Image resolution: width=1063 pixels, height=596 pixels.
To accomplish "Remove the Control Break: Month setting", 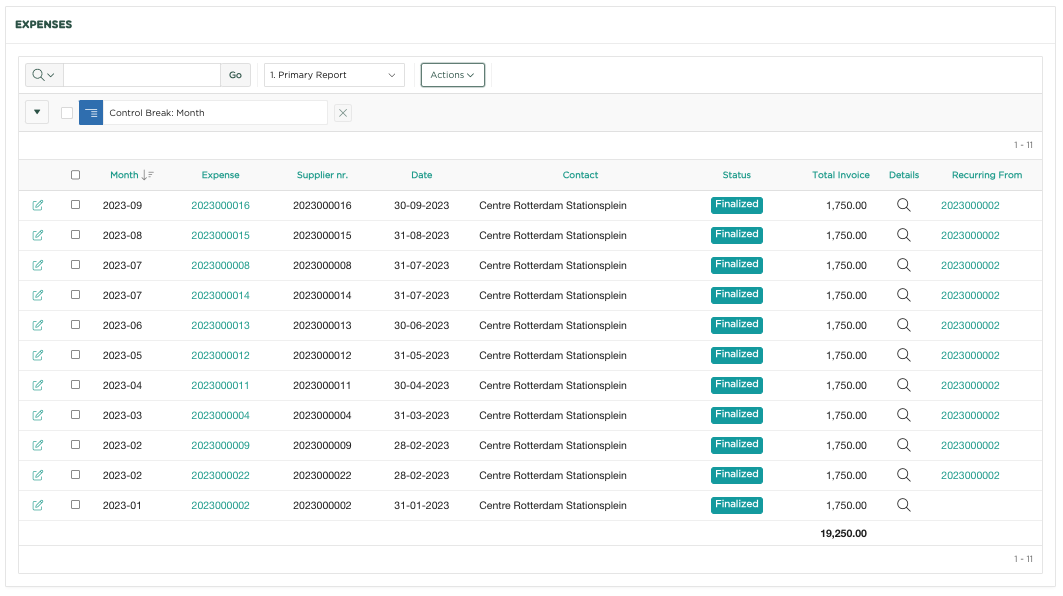I will [x=343, y=113].
